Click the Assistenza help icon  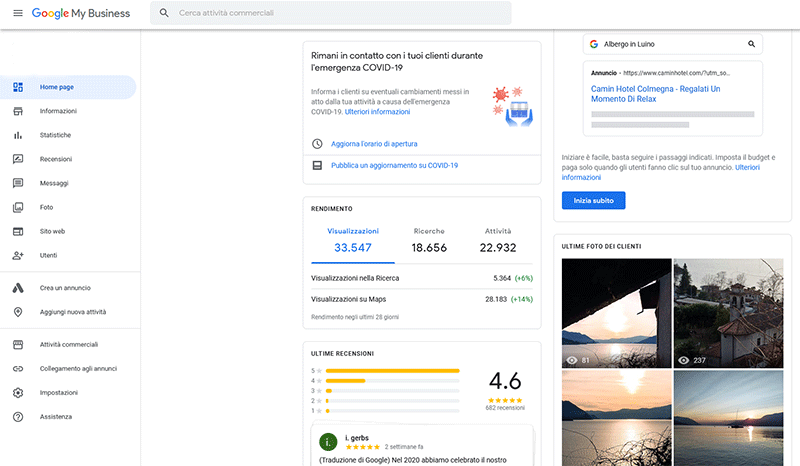pyautogui.click(x=18, y=417)
